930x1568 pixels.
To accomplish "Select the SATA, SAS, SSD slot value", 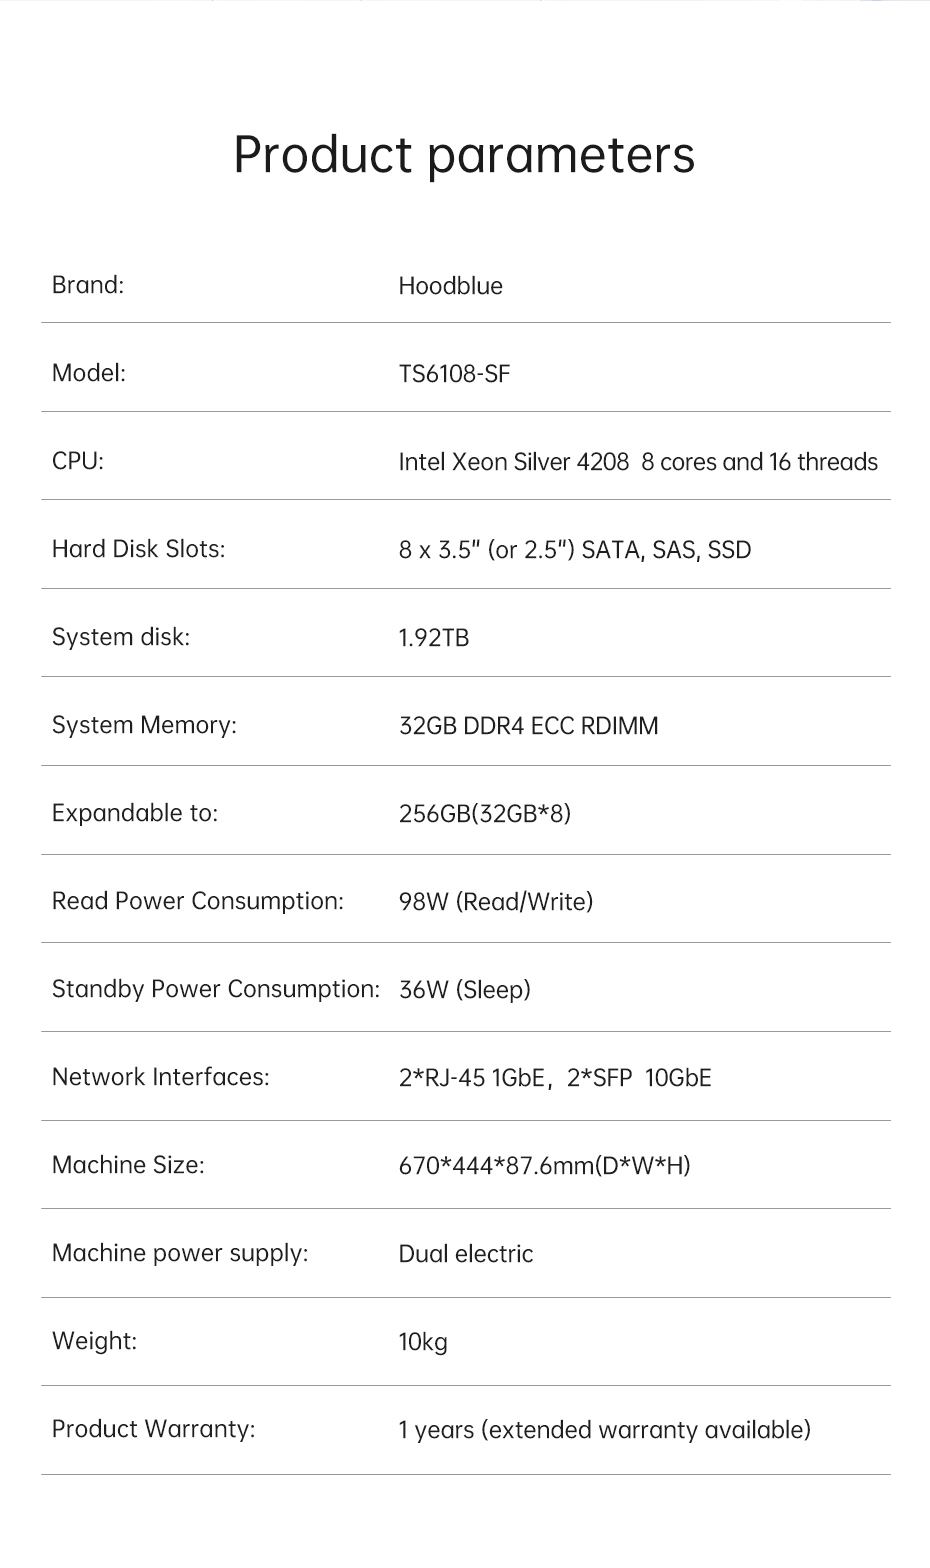I will (665, 550).
